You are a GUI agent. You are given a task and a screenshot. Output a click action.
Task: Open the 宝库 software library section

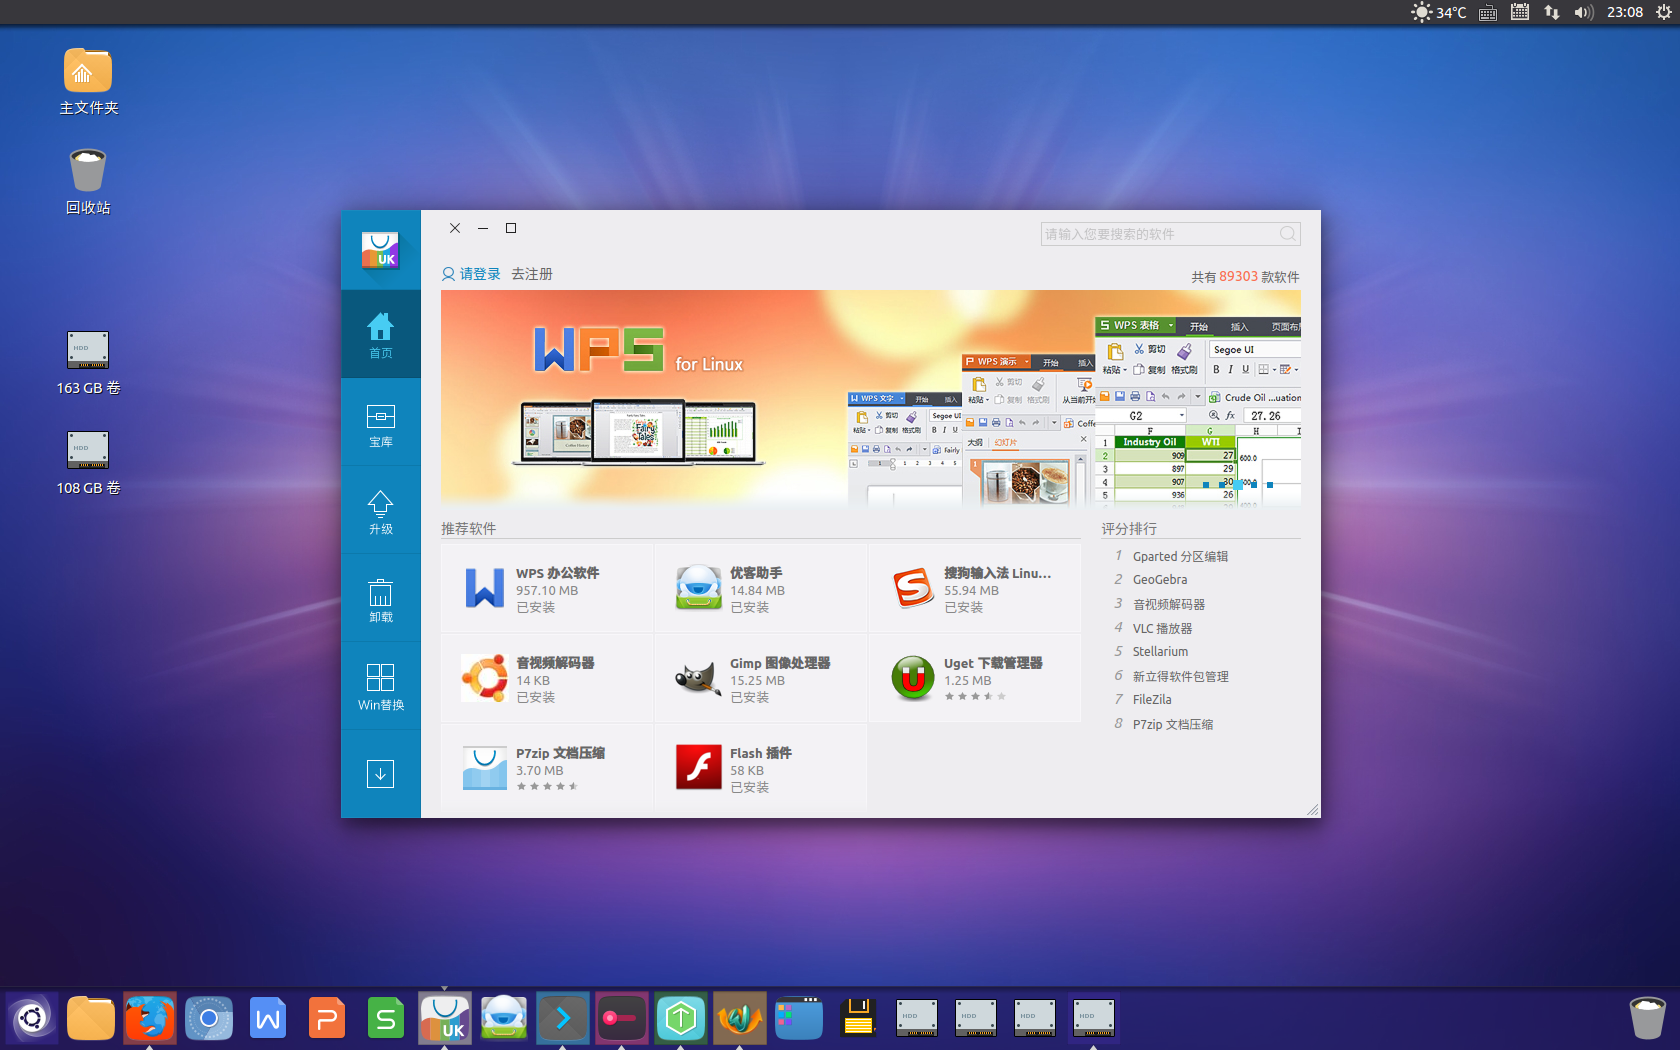coord(381,422)
